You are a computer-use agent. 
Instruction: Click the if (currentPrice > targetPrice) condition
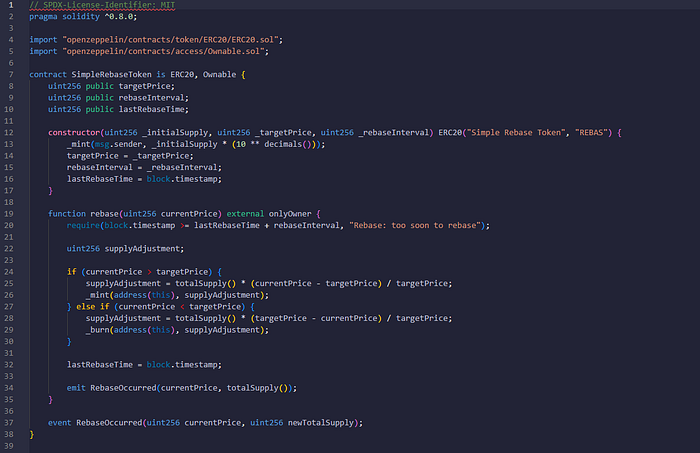[x=139, y=272]
